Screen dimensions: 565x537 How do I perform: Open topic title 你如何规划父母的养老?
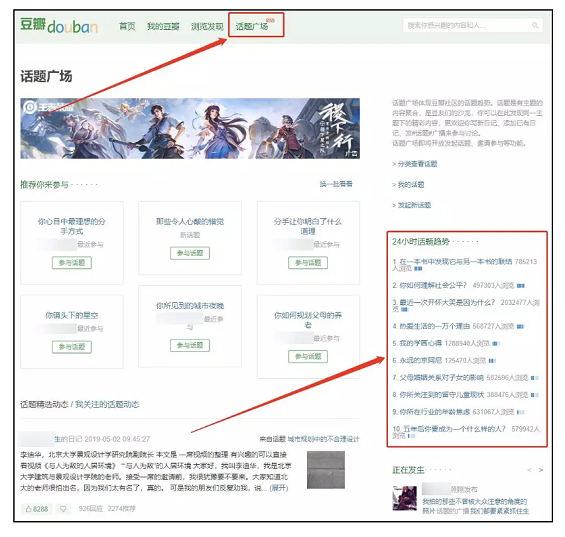(308, 320)
